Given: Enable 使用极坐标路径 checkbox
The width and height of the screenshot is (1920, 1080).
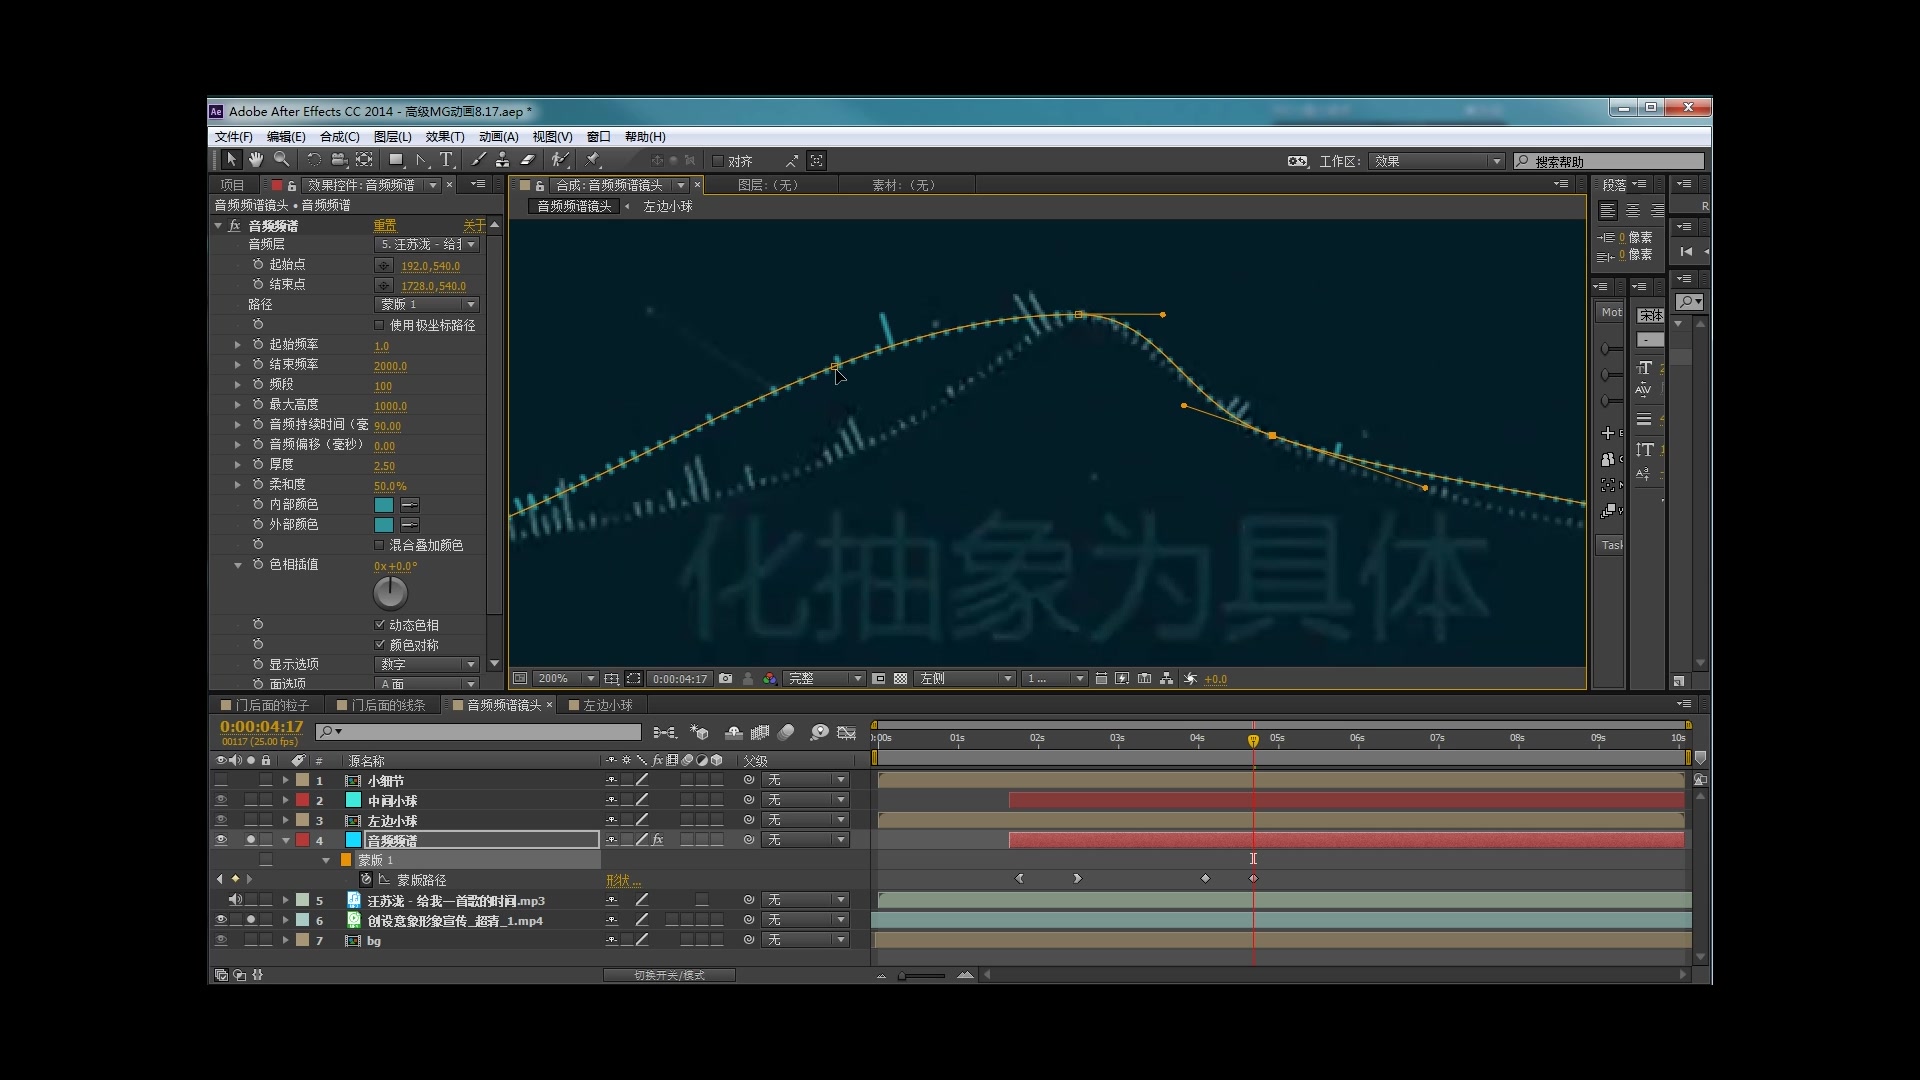Looking at the screenshot, I should [379, 325].
